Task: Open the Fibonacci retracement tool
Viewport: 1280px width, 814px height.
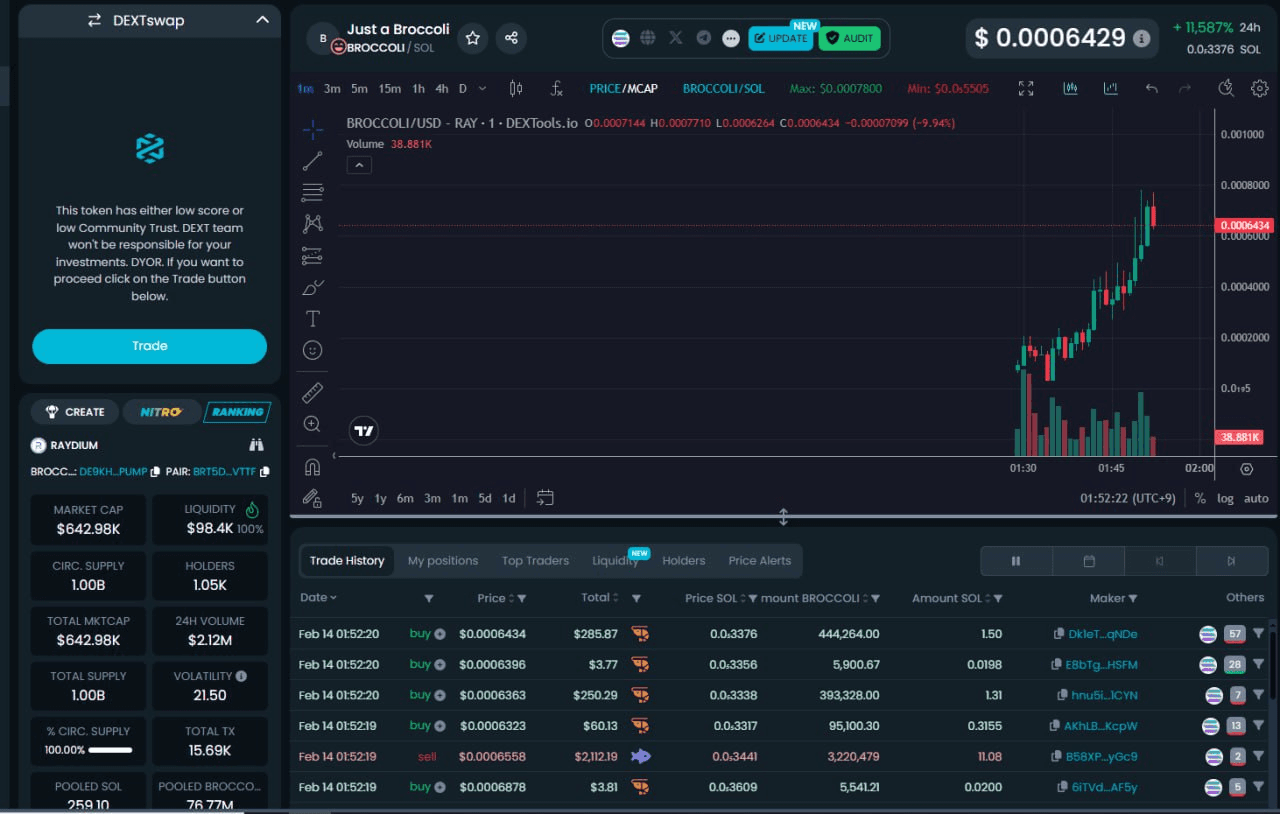Action: click(312, 192)
